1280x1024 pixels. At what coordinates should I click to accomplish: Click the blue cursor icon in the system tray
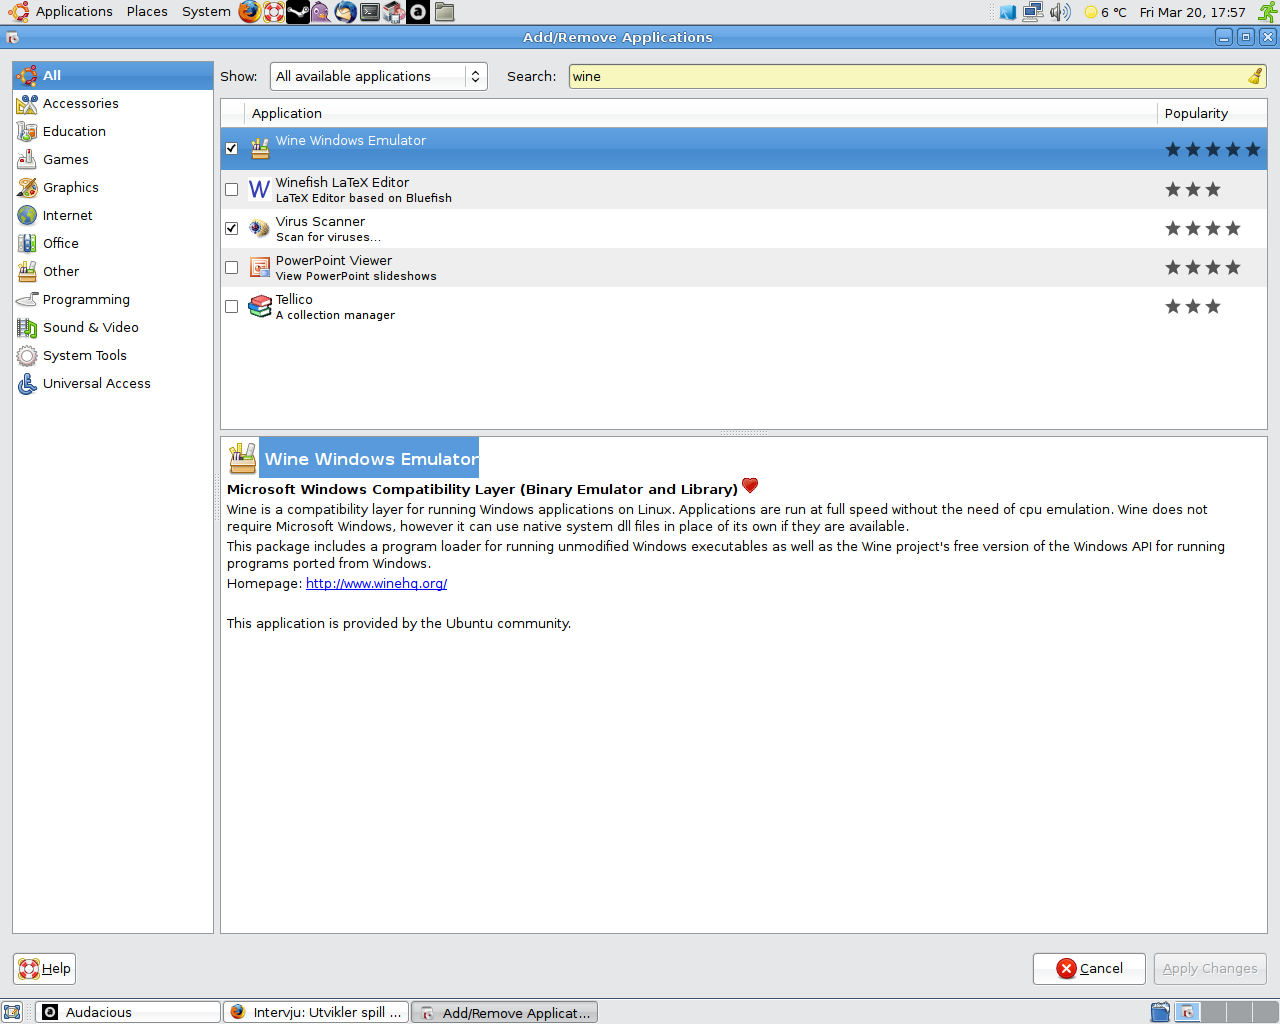(x=1008, y=12)
